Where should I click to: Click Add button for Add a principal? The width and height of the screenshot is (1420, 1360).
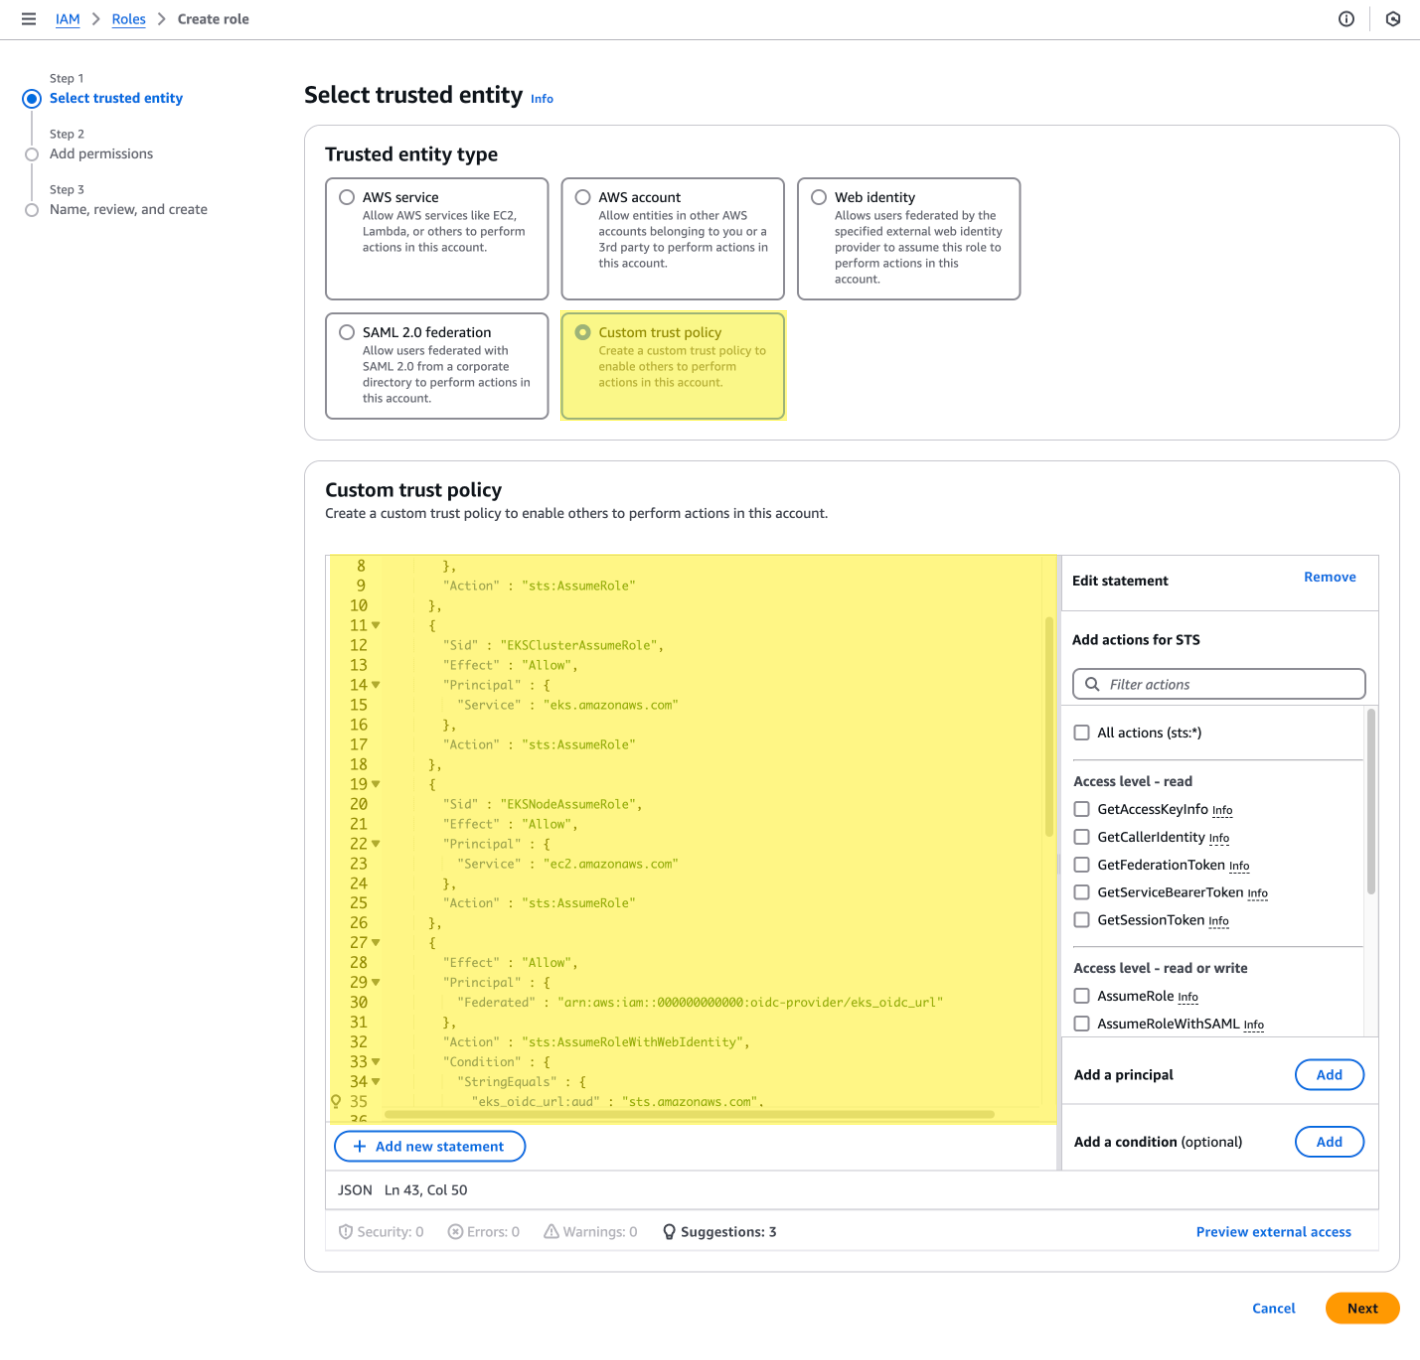(x=1329, y=1075)
